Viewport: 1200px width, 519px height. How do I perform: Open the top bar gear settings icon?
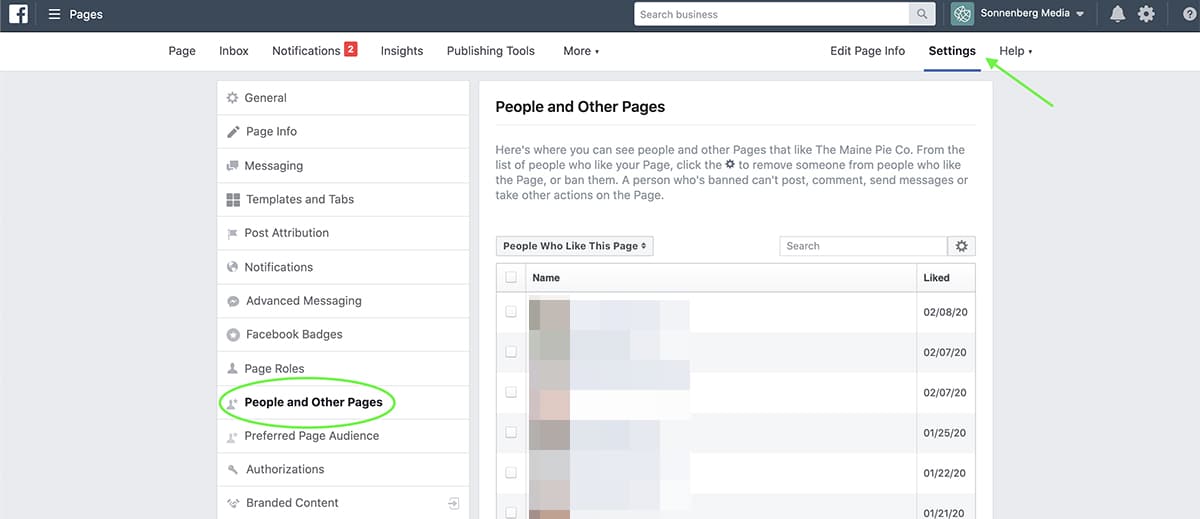(1146, 14)
